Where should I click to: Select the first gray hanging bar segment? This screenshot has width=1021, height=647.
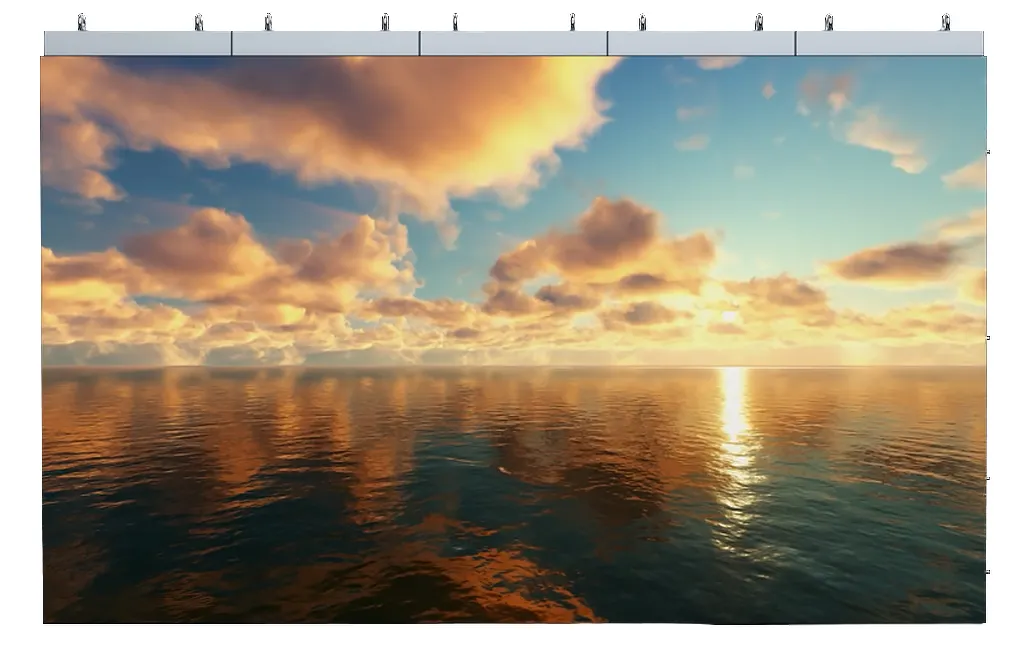[x=138, y=43]
